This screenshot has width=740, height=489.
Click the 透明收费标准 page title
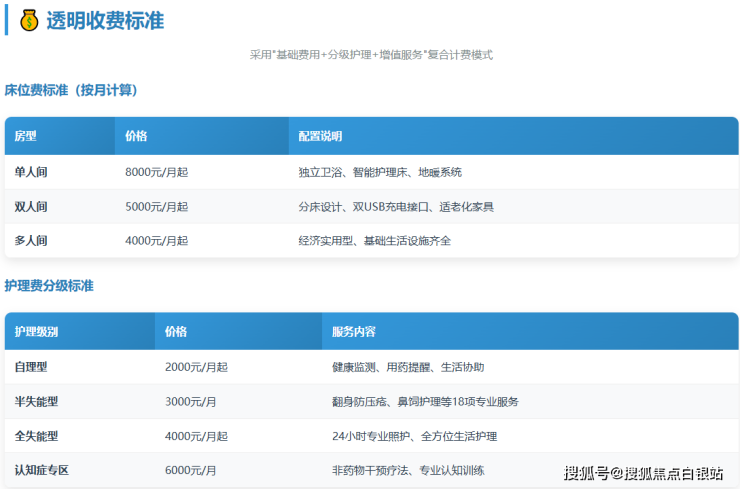pos(105,21)
